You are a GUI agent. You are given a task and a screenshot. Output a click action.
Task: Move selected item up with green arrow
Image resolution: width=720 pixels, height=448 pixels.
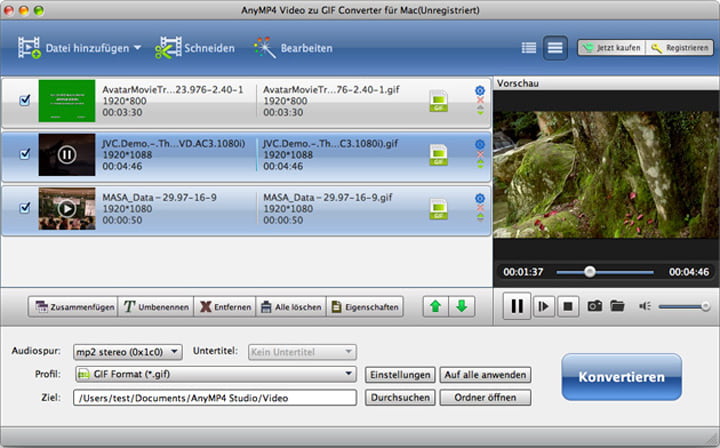tap(436, 306)
